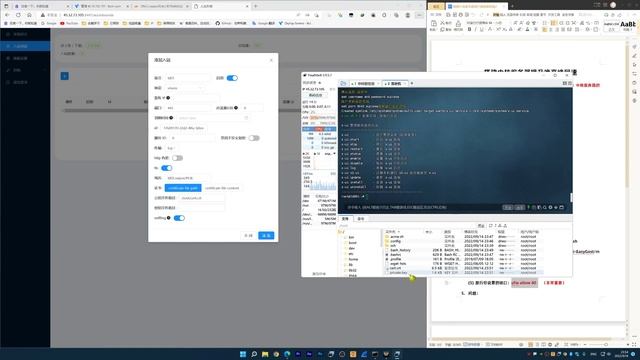Screen dimensions: 640x360
Task: Click the port input field in dialog
Action: point(188,108)
